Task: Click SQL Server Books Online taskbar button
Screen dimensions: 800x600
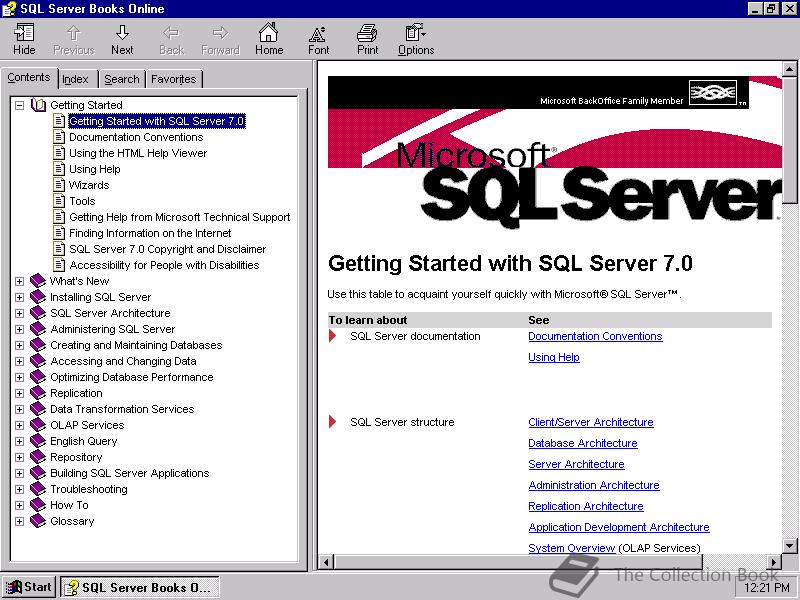Action: click(140, 587)
